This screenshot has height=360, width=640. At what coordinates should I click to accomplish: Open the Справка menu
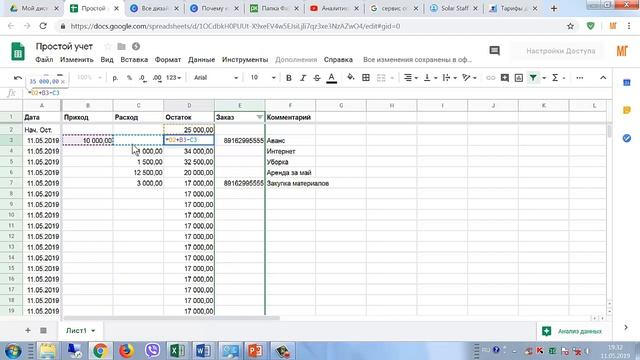tap(338, 60)
